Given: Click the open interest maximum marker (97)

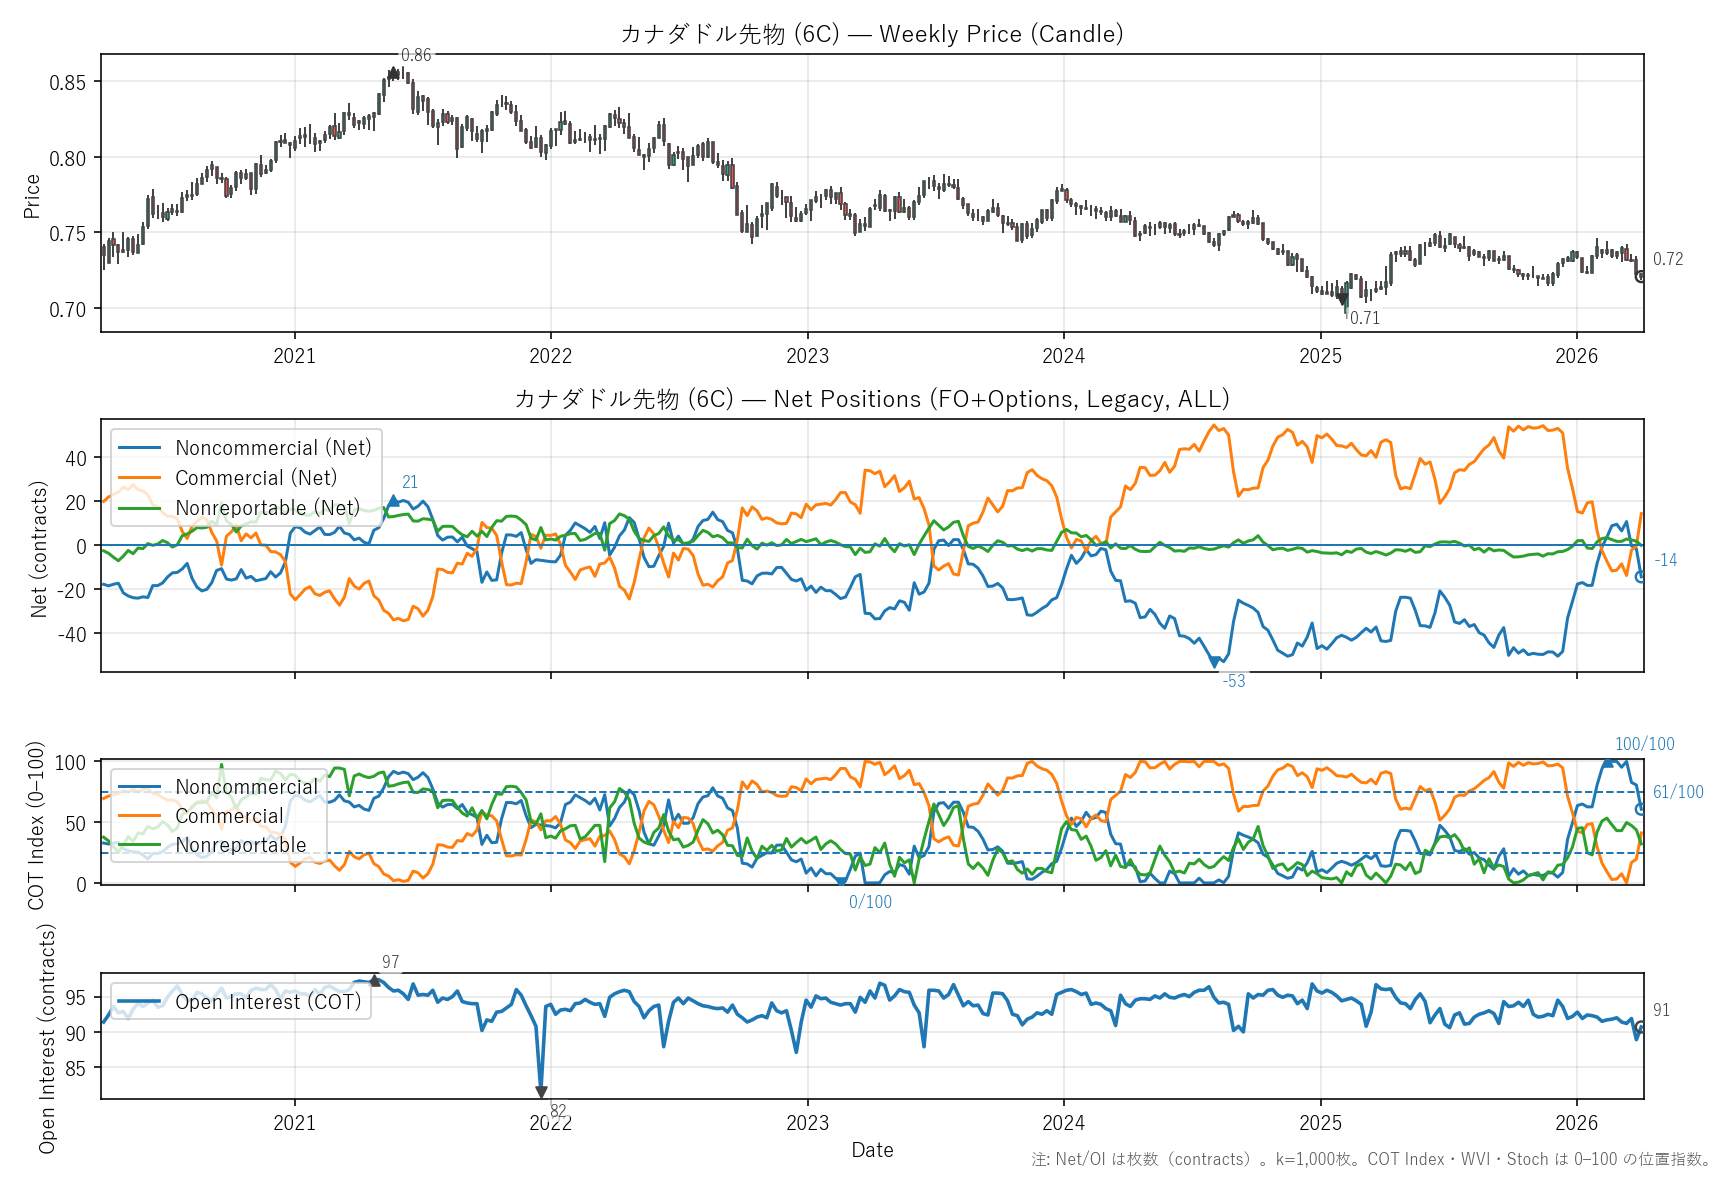Looking at the screenshot, I should (x=375, y=981).
